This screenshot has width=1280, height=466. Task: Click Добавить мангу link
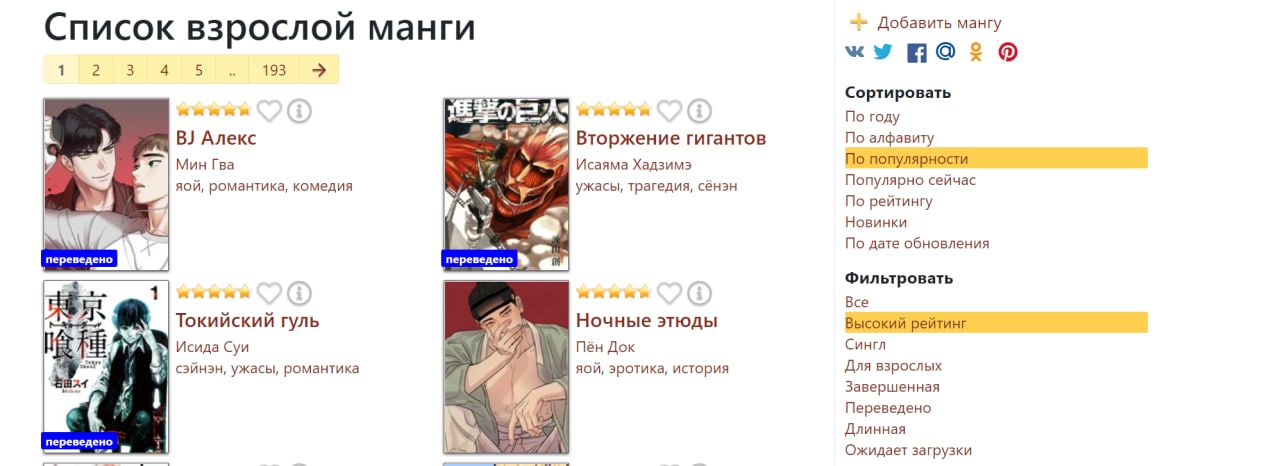click(925, 23)
